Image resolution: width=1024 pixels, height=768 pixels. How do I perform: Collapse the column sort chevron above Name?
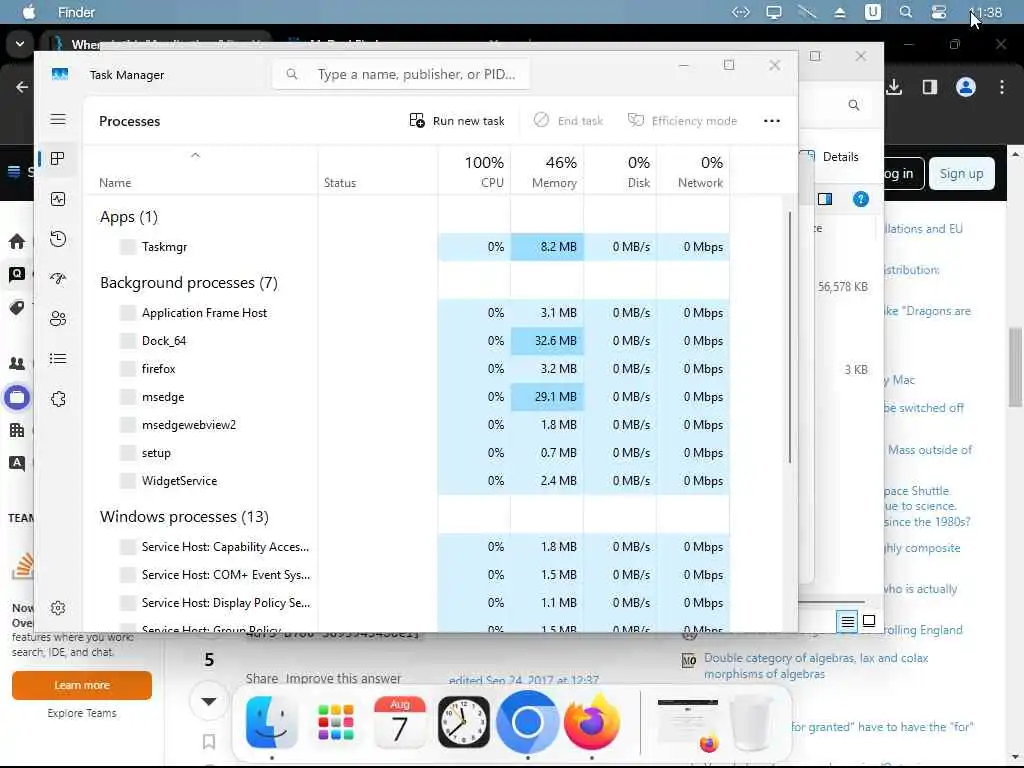click(x=195, y=155)
